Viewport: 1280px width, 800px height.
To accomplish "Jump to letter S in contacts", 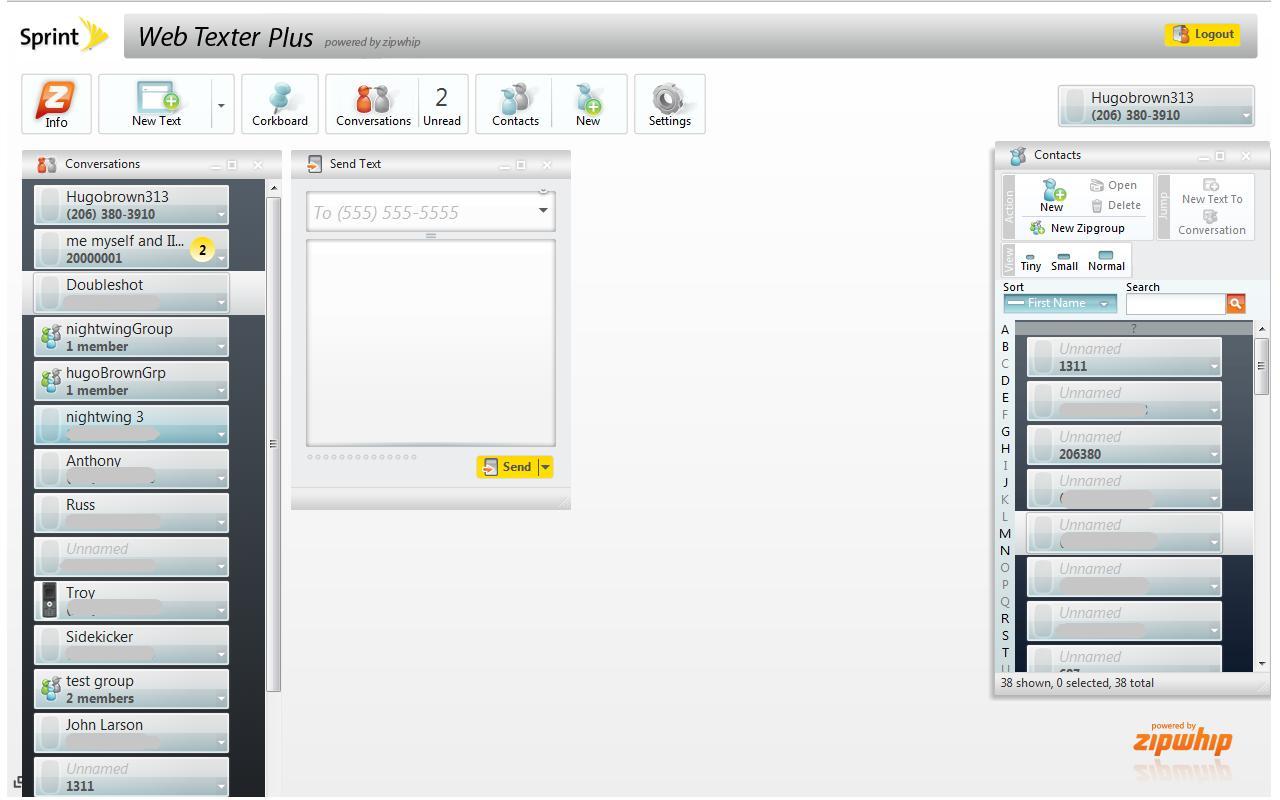I will point(1005,635).
